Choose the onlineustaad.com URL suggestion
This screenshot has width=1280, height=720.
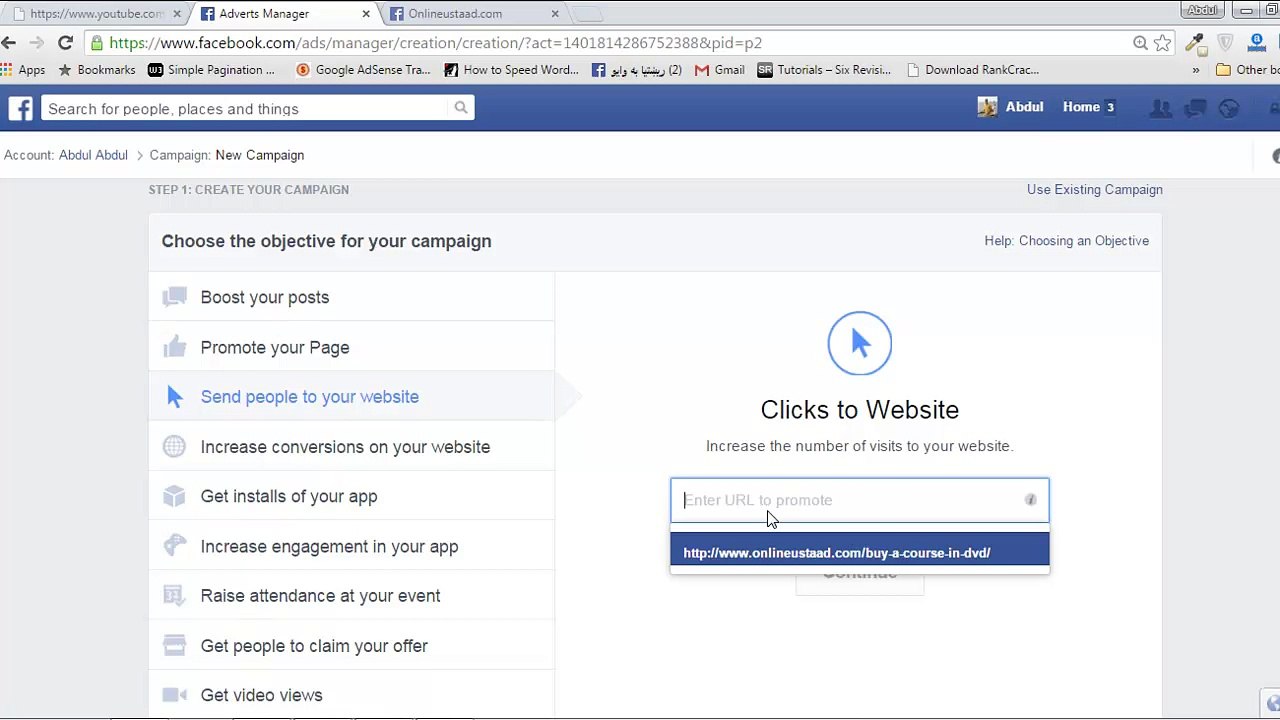[x=860, y=553]
